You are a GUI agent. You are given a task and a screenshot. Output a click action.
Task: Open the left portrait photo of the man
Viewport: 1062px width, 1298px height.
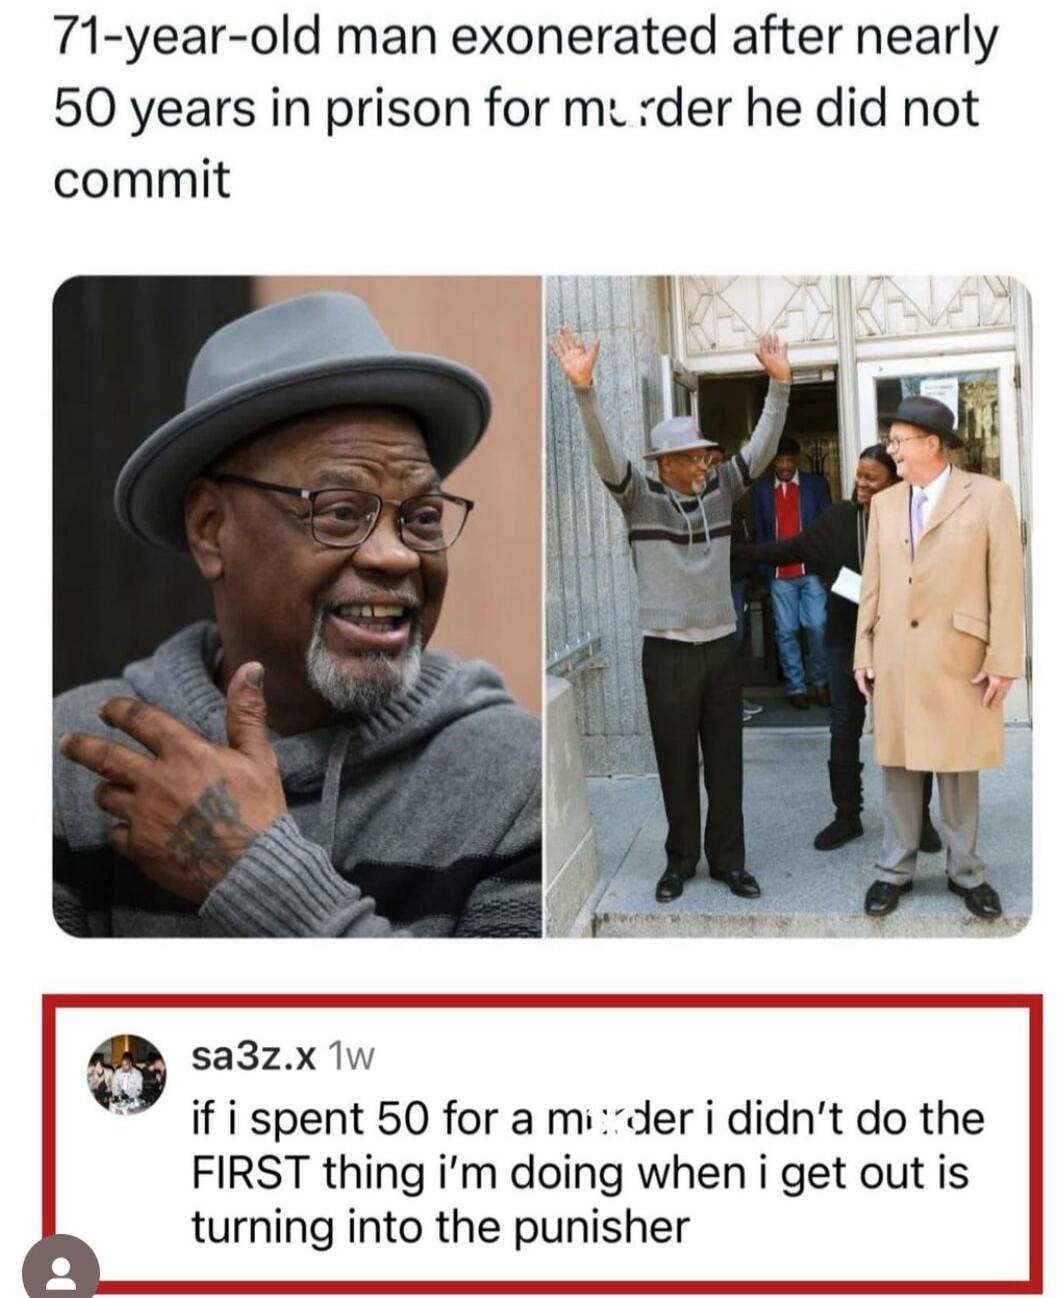point(297,606)
